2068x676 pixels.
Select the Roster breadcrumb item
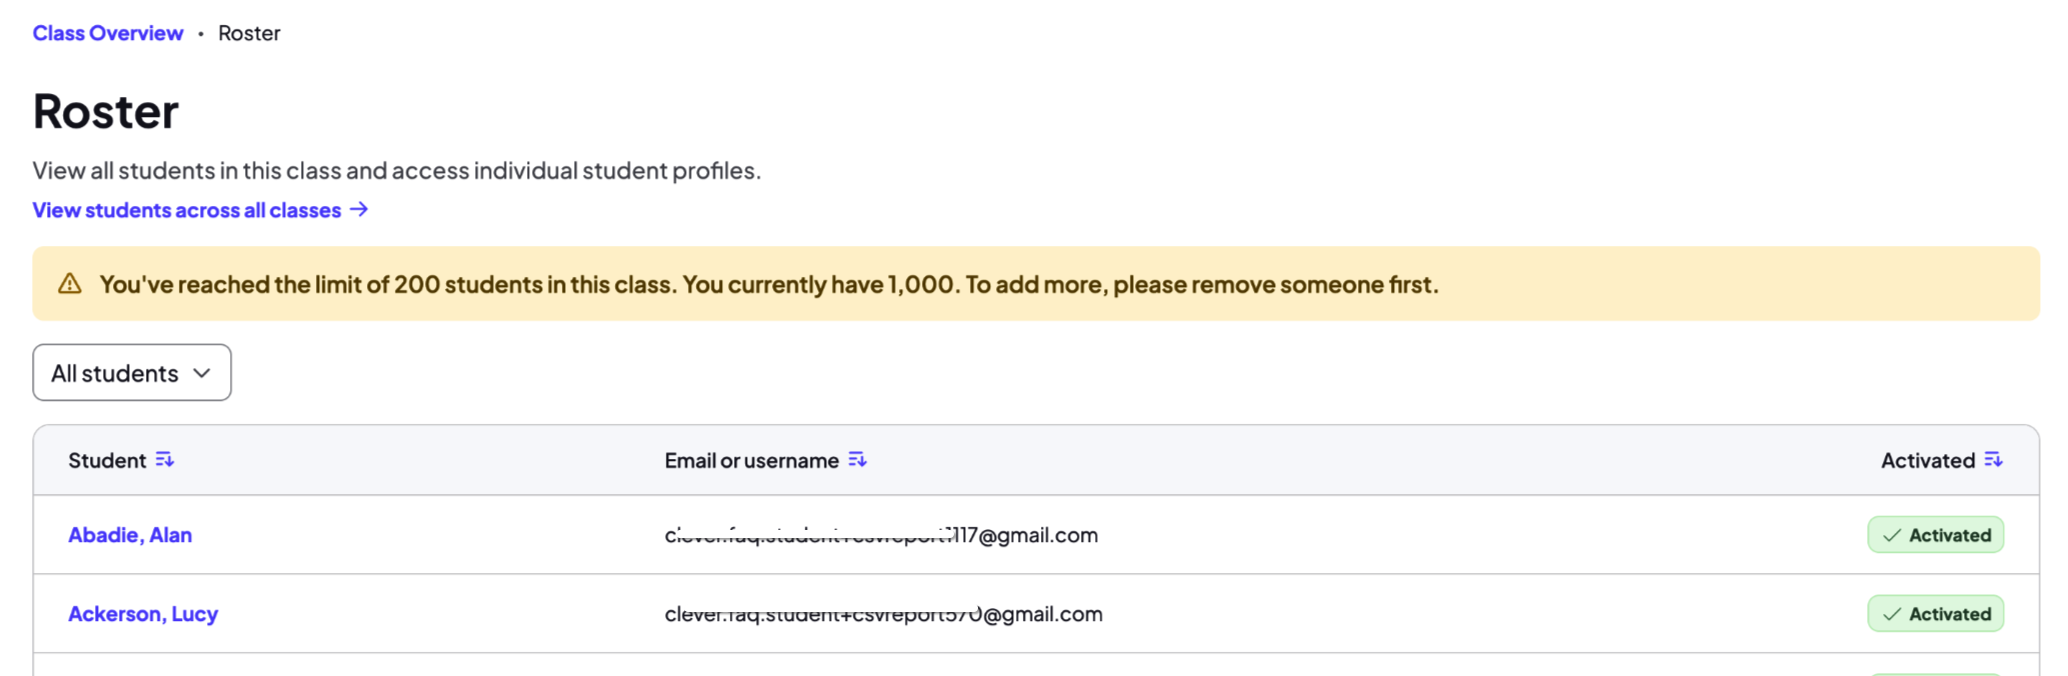[249, 33]
